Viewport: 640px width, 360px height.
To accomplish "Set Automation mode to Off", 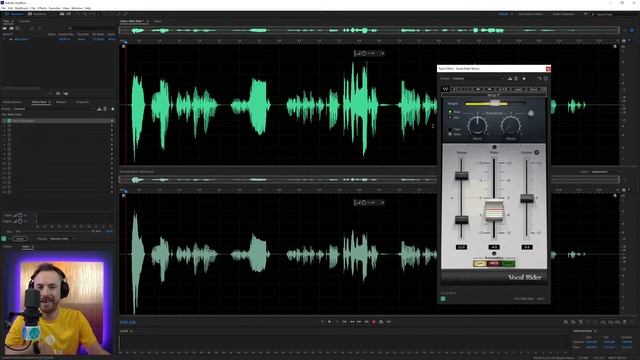I will pyautogui.click(x=479, y=264).
